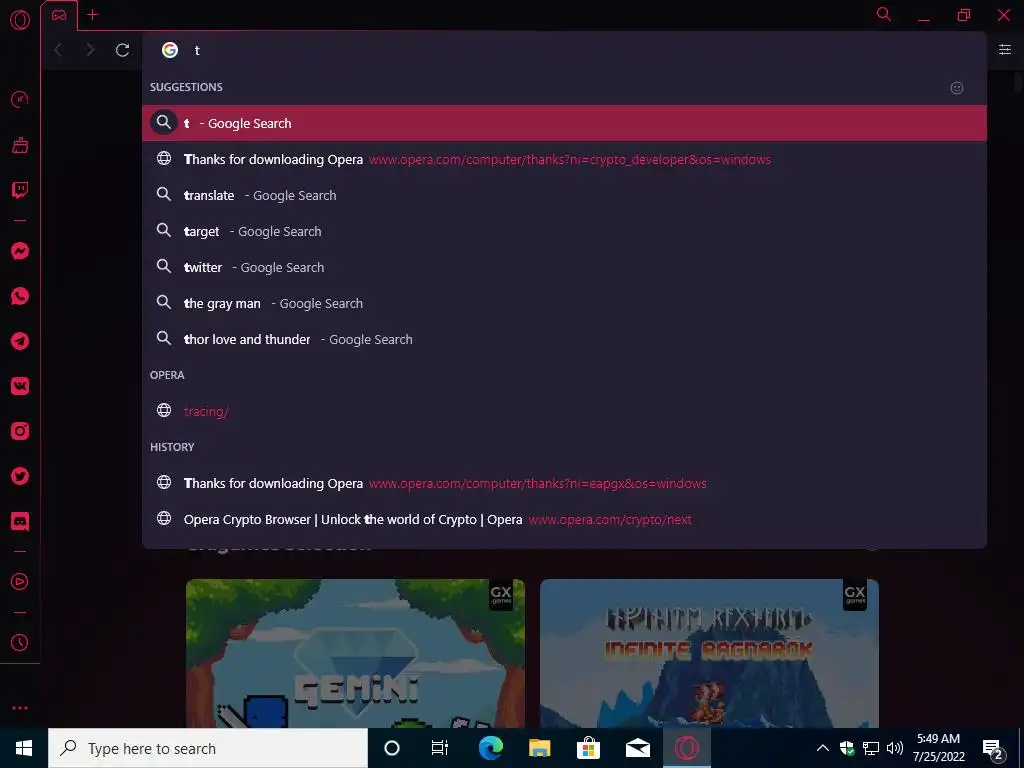Go back with the back arrow
Viewport: 1024px width, 768px height.
(x=58, y=50)
